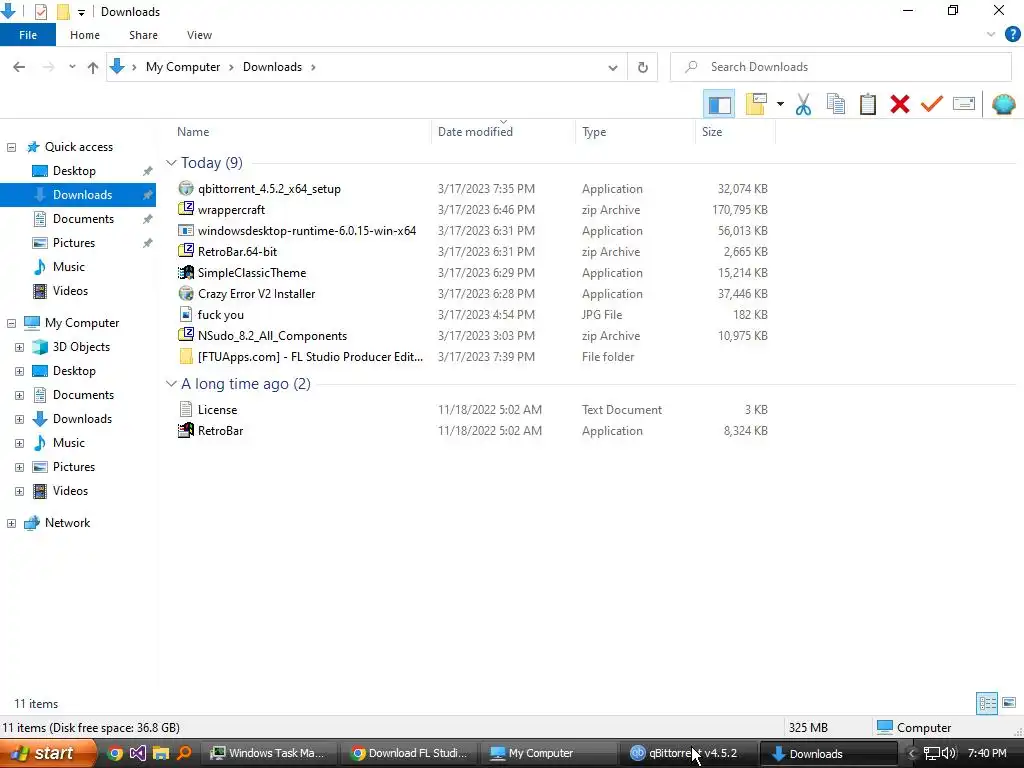Click the Classic Shell settings shell icon
This screenshot has height=768, width=1024.
[1003, 104]
